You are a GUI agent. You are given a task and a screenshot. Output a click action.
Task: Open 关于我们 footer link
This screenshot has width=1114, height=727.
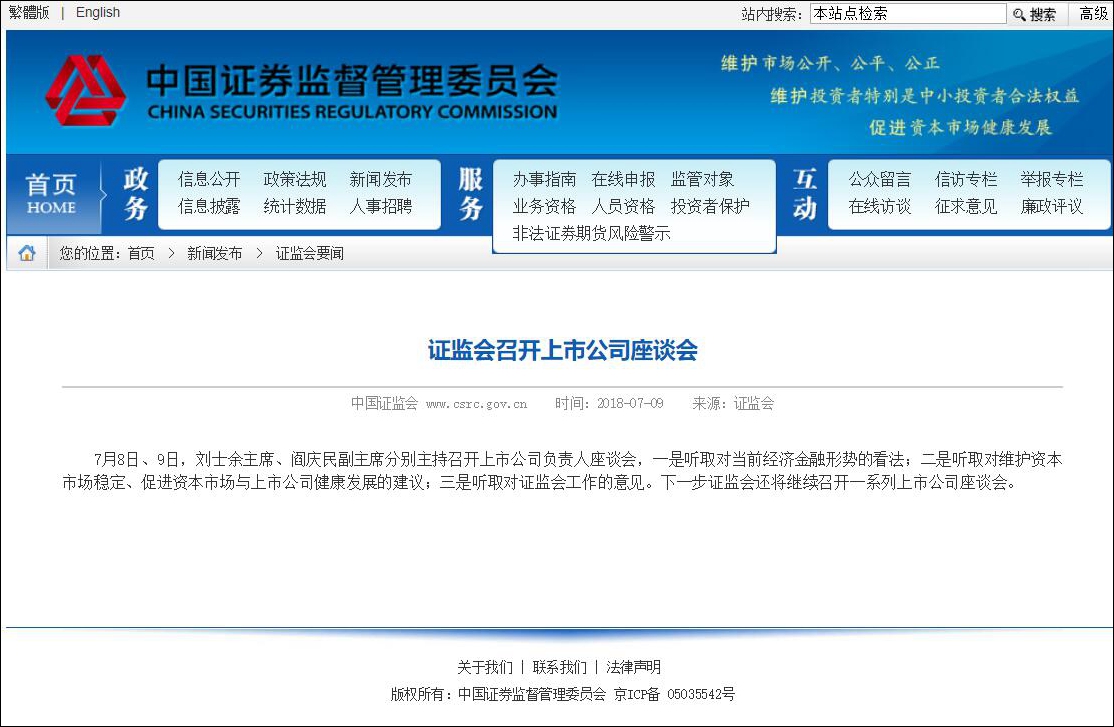(485, 667)
